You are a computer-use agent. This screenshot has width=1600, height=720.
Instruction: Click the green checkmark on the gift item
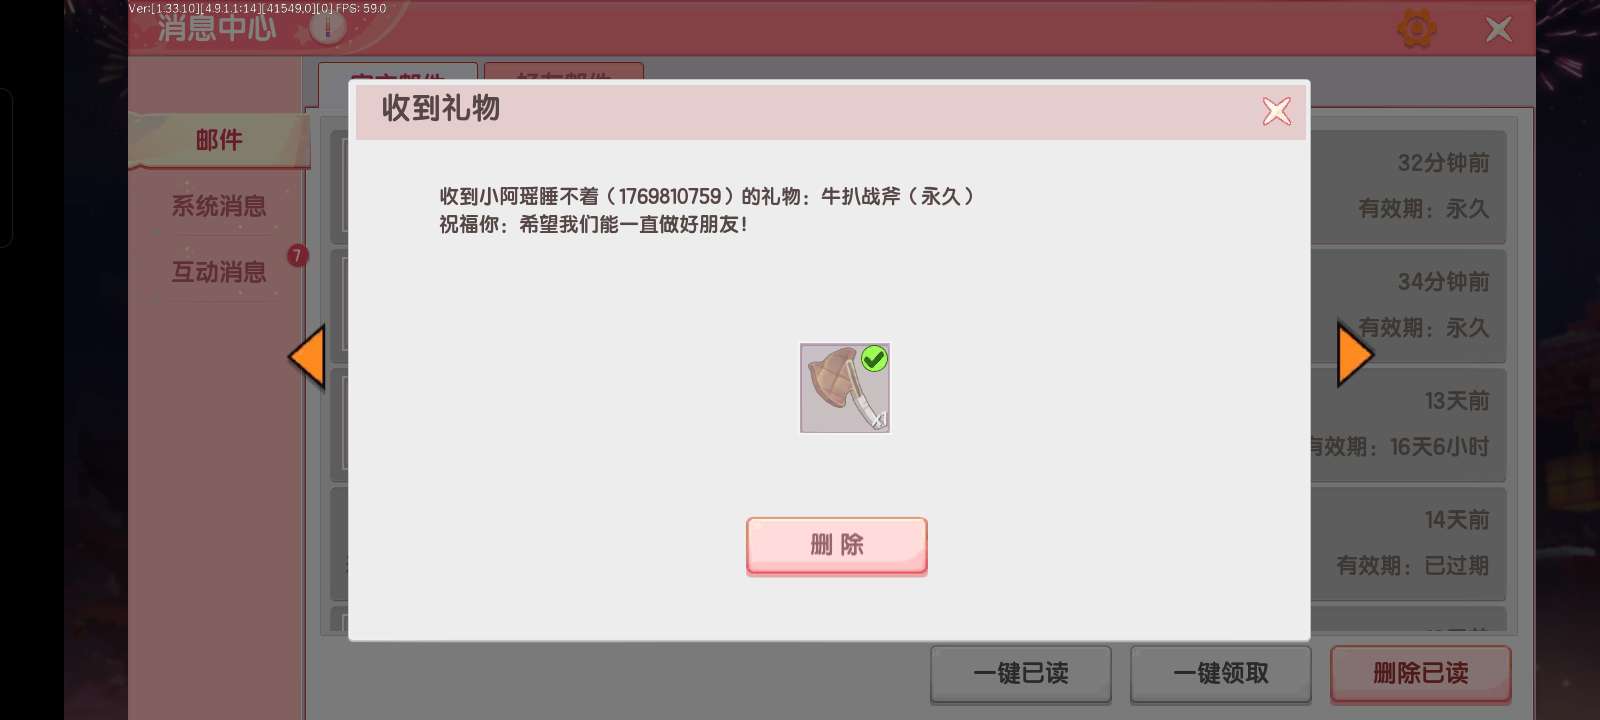(x=874, y=358)
